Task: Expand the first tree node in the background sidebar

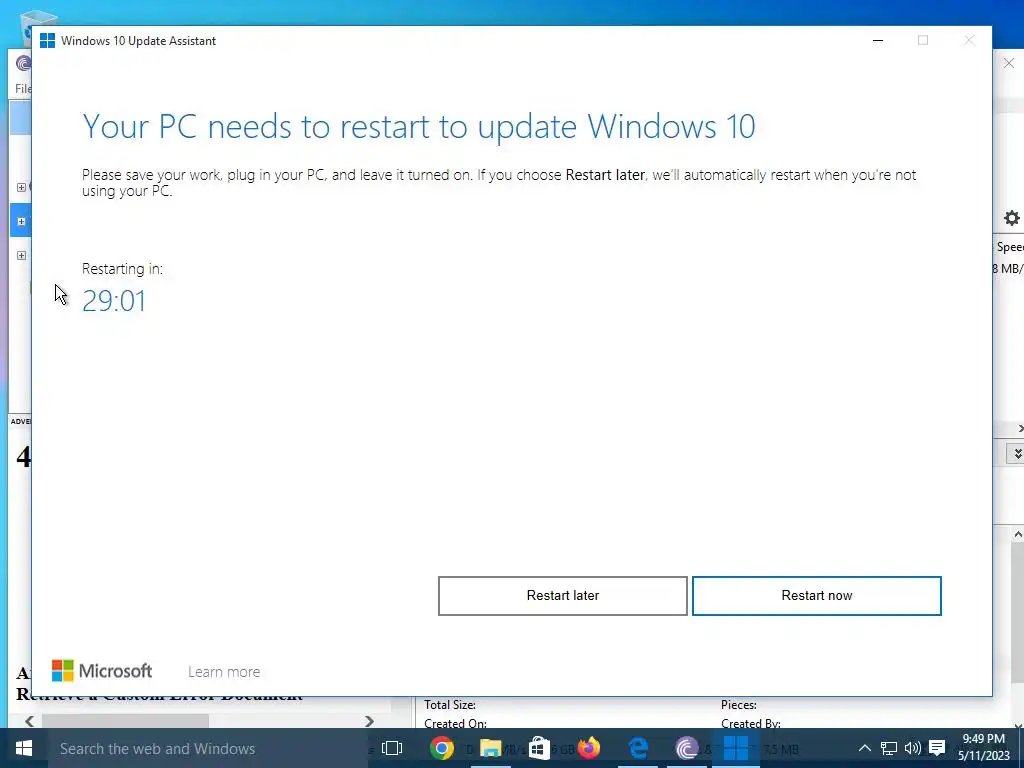Action: [22, 187]
